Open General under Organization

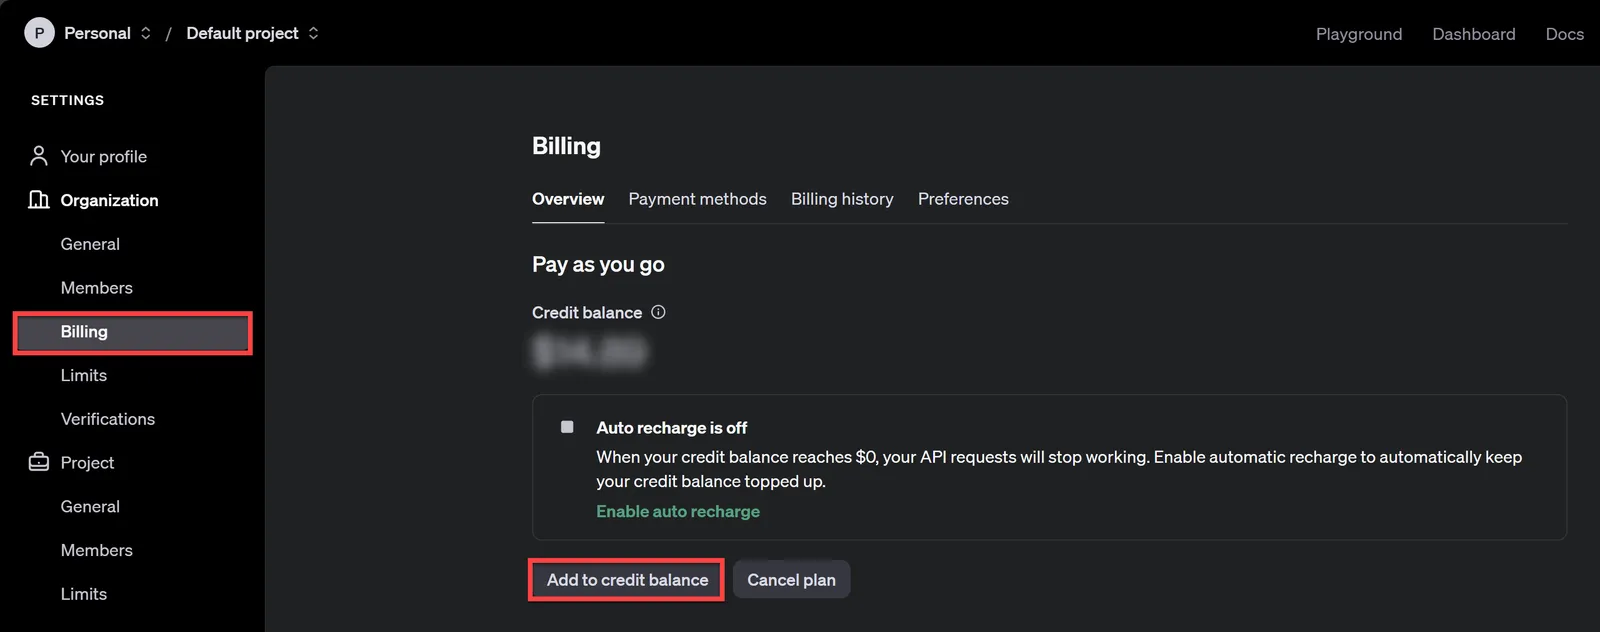click(x=90, y=244)
